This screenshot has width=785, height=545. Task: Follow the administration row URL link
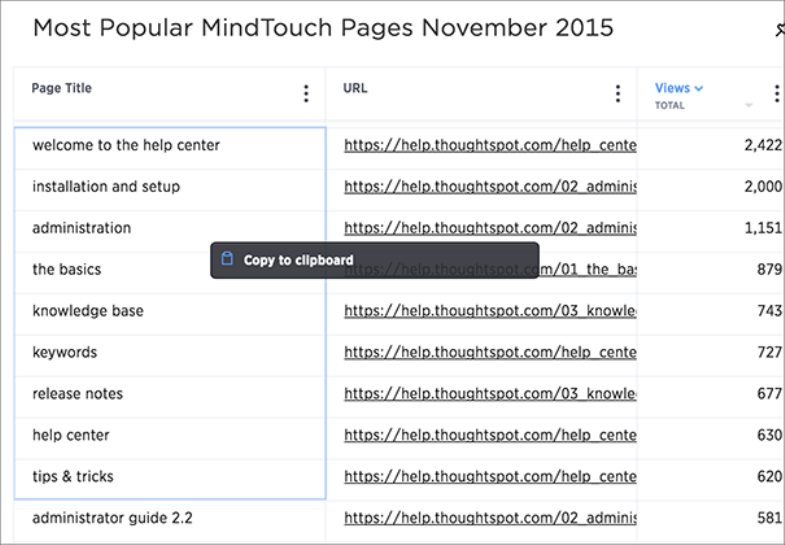click(x=490, y=228)
